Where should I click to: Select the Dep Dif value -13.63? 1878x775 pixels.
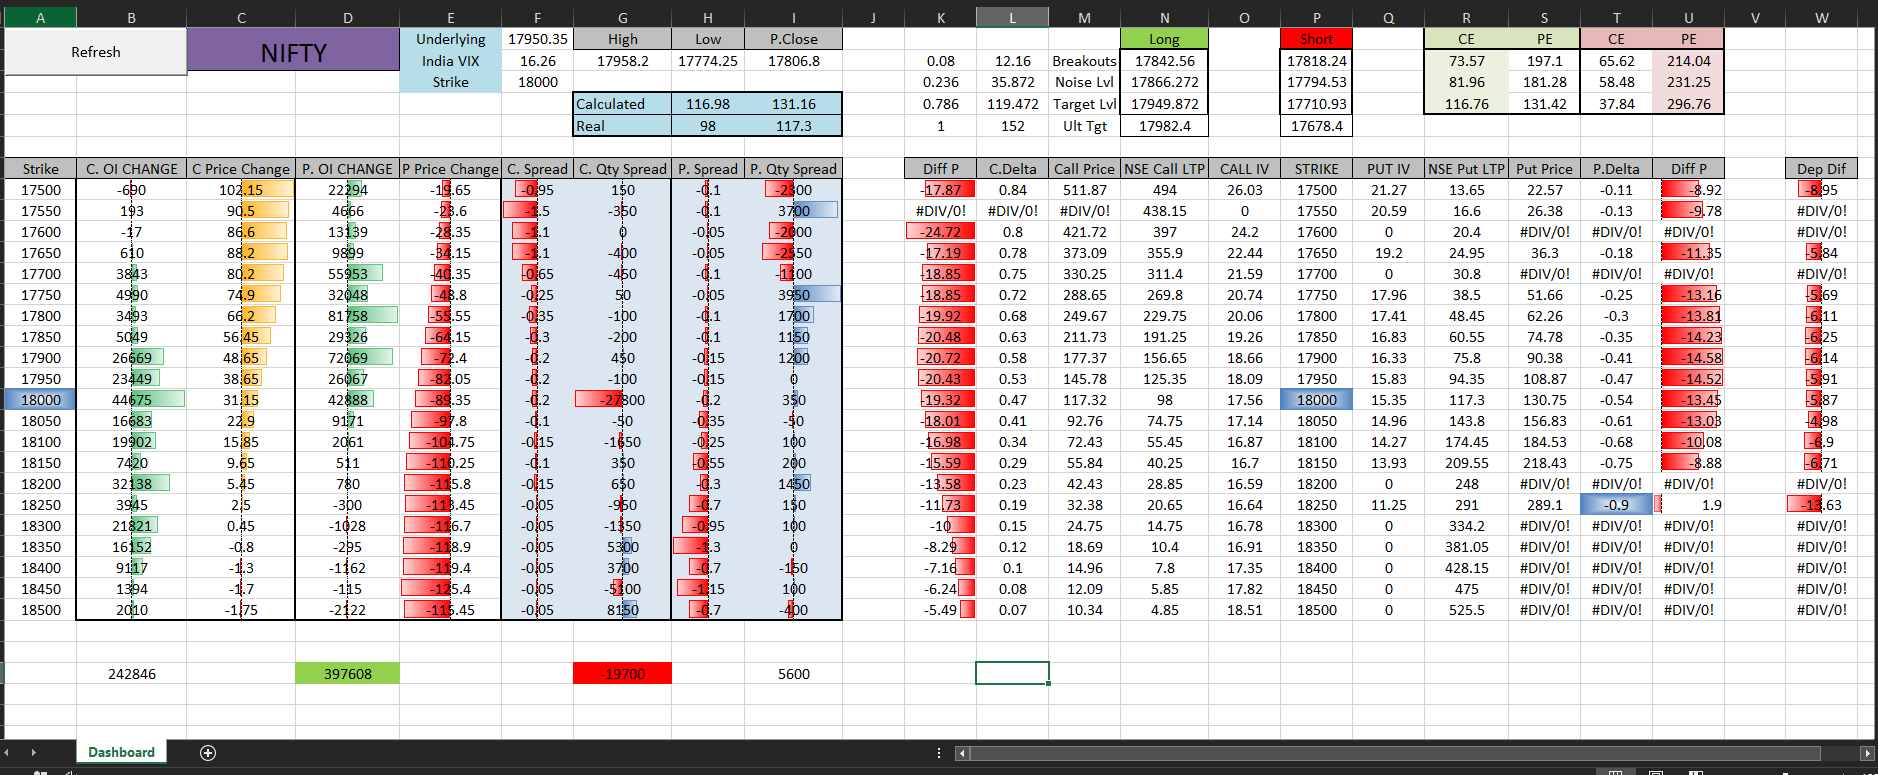tap(1821, 505)
